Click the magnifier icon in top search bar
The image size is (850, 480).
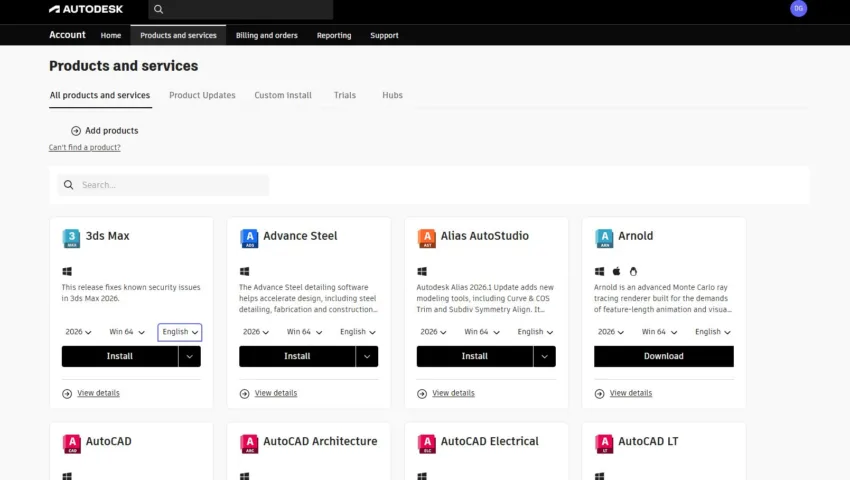click(x=158, y=9)
